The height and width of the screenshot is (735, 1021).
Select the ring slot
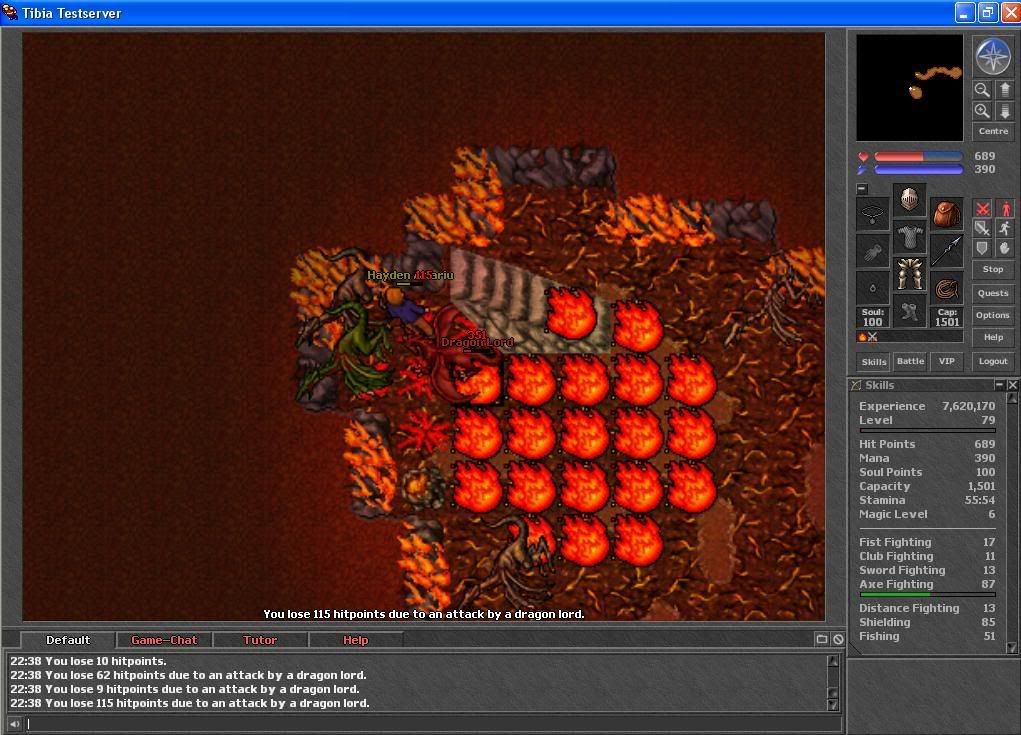[873, 288]
